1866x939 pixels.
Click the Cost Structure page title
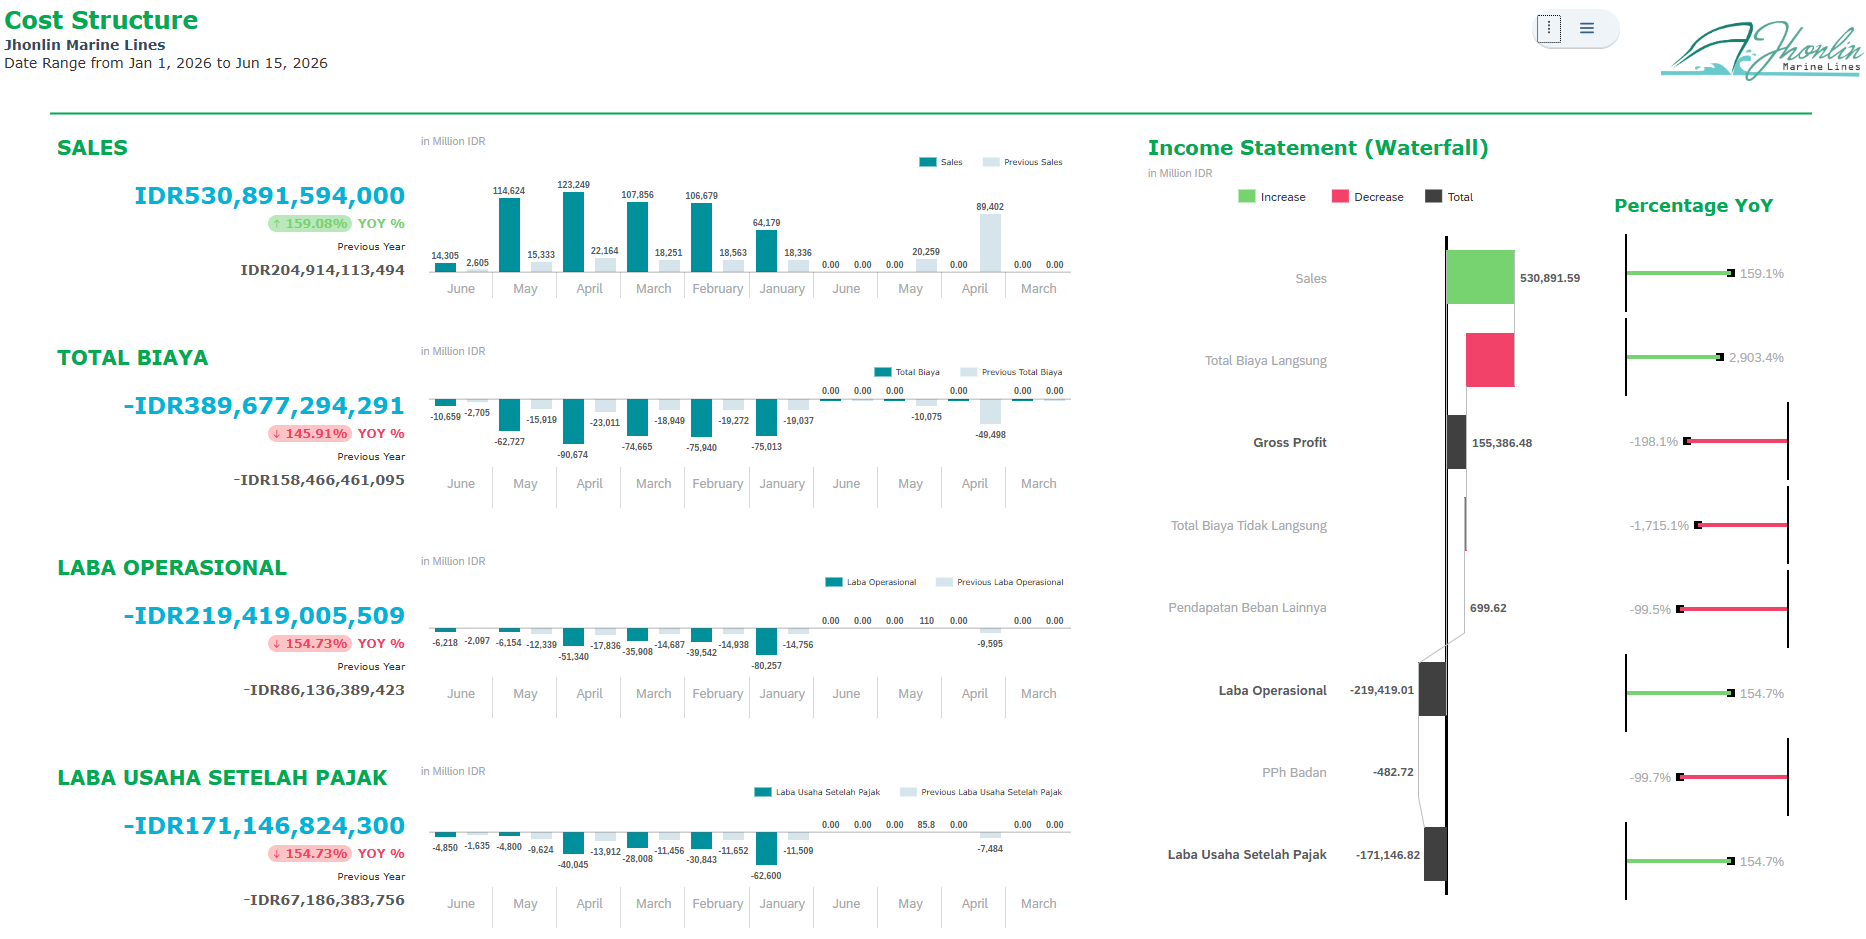(x=101, y=20)
